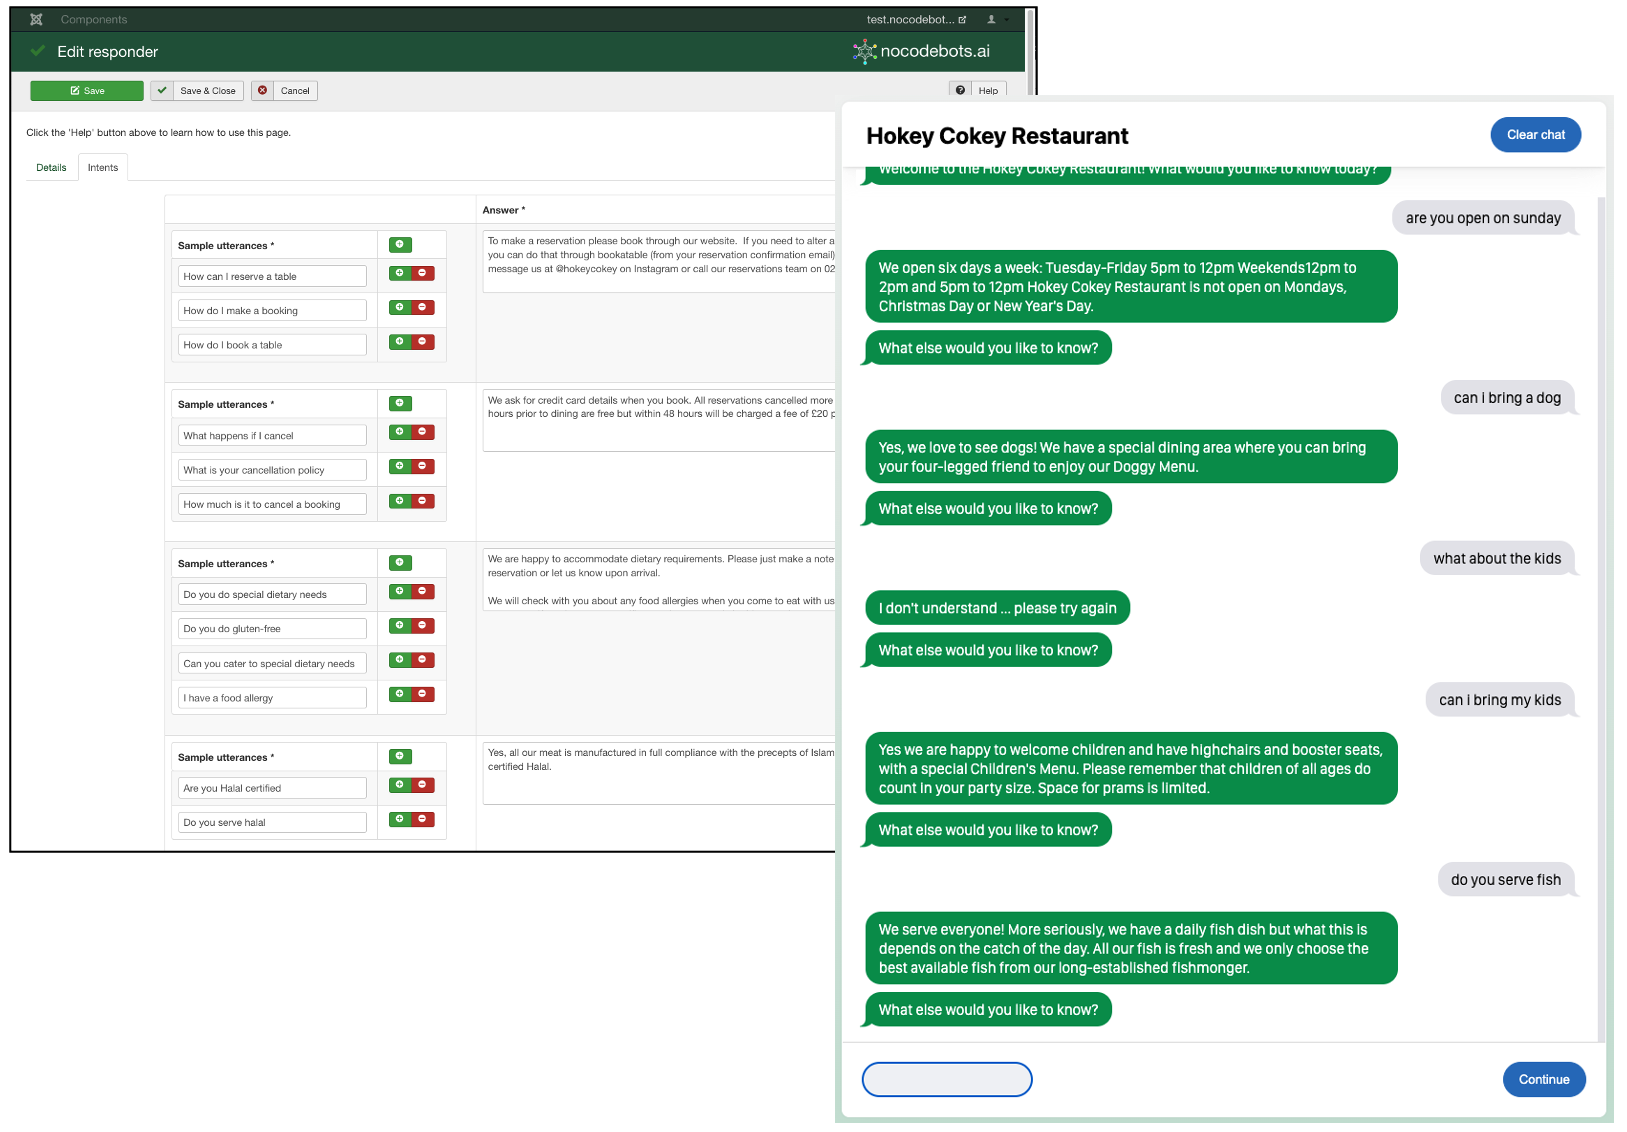Select the Intents tab
The image size is (1627, 1132).
103,168
